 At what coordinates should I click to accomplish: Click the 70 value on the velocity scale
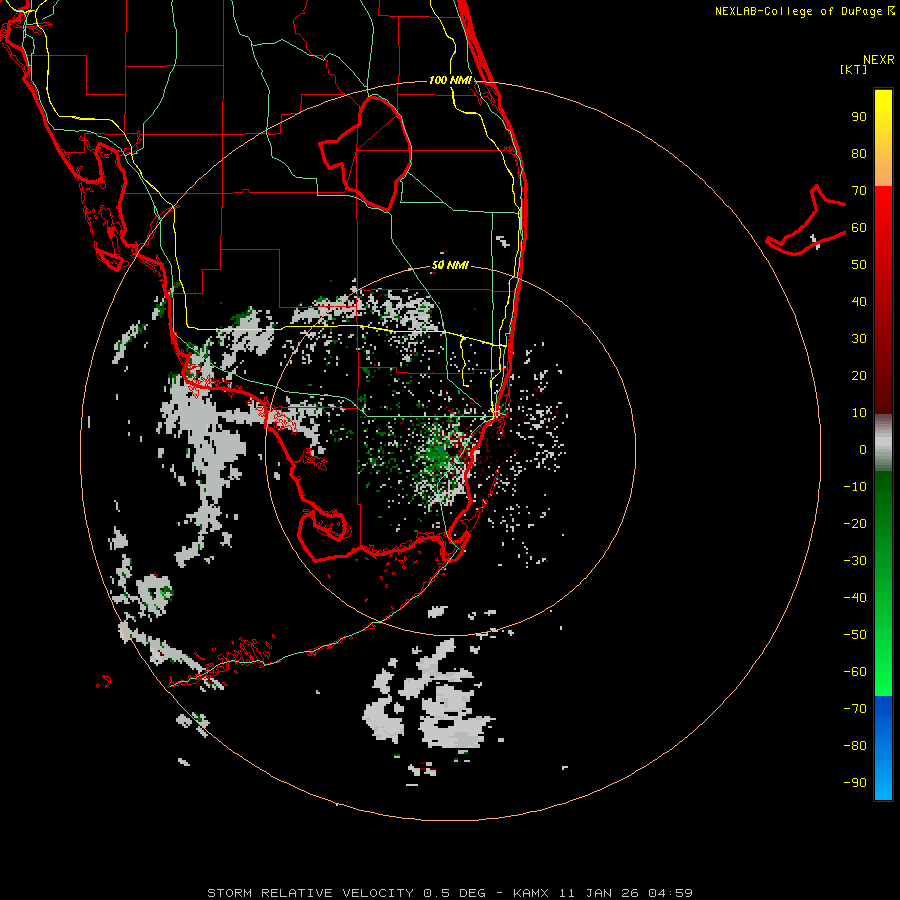click(x=859, y=191)
